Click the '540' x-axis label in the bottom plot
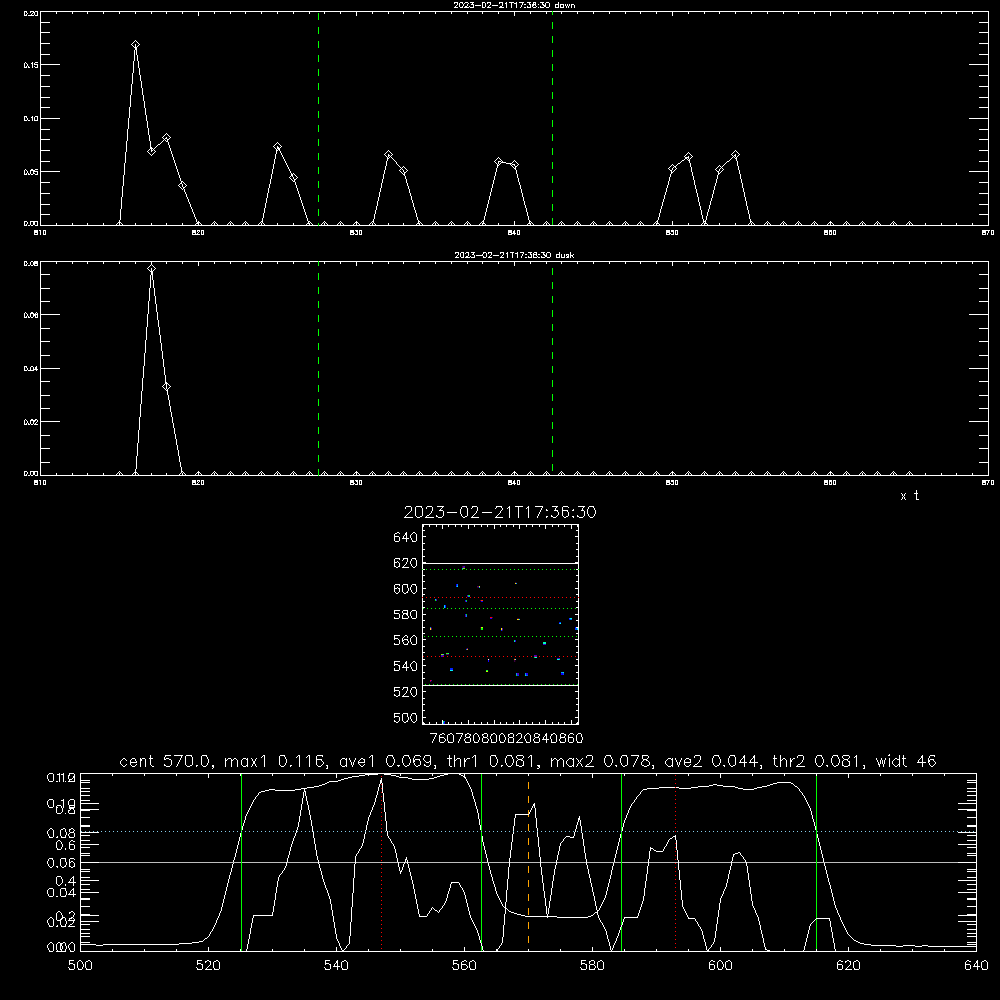Screen dimensions: 1000x1000 pyautogui.click(x=336, y=966)
